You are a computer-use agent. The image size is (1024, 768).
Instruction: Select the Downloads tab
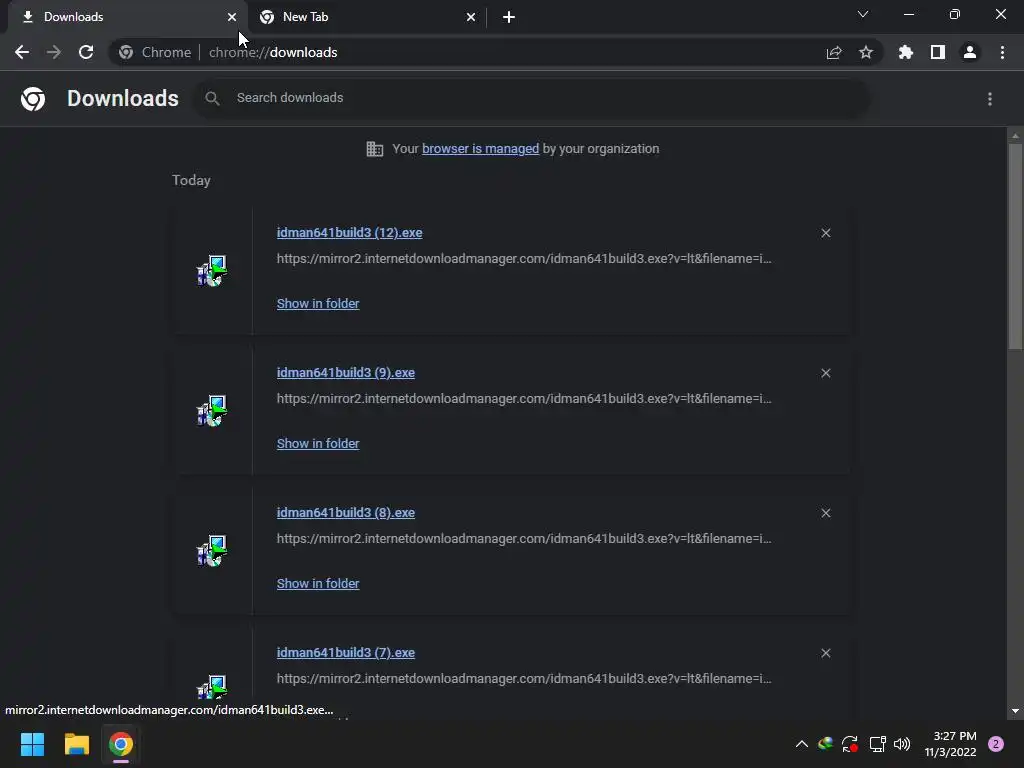point(127,17)
